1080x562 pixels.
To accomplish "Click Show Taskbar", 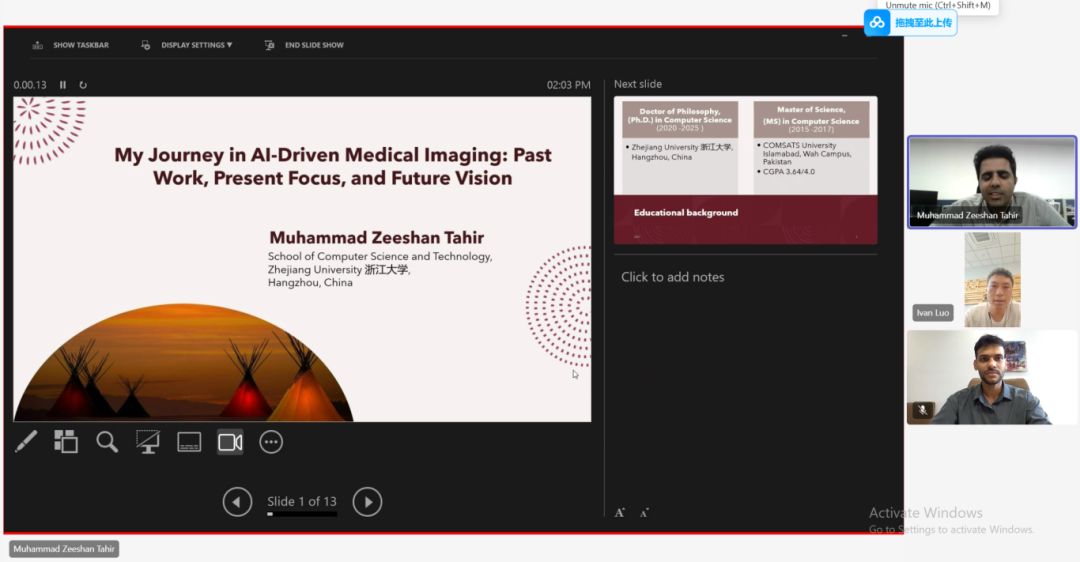I will click(71, 45).
